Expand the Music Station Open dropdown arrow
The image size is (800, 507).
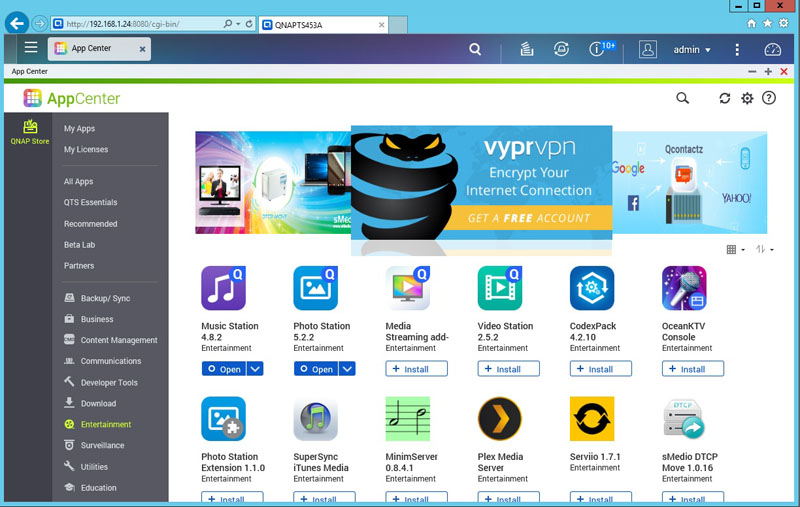[255, 368]
